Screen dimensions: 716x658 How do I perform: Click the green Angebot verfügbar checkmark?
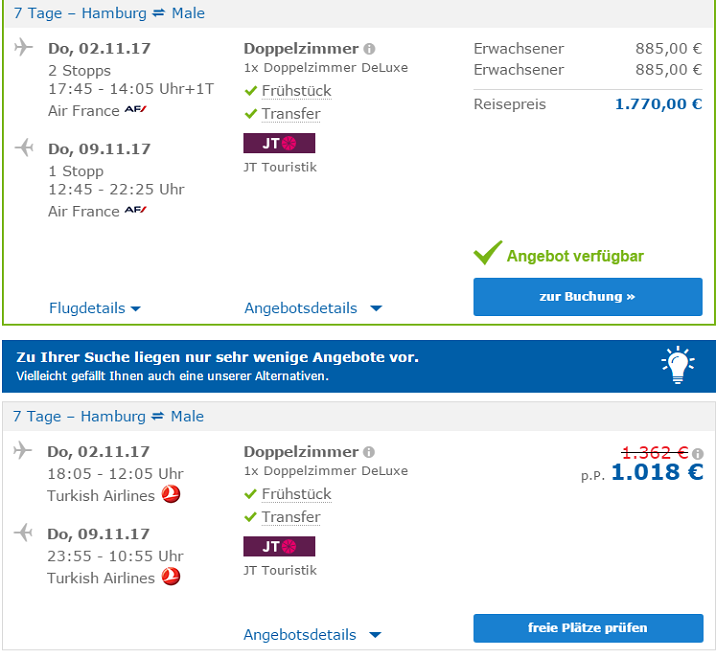488,254
